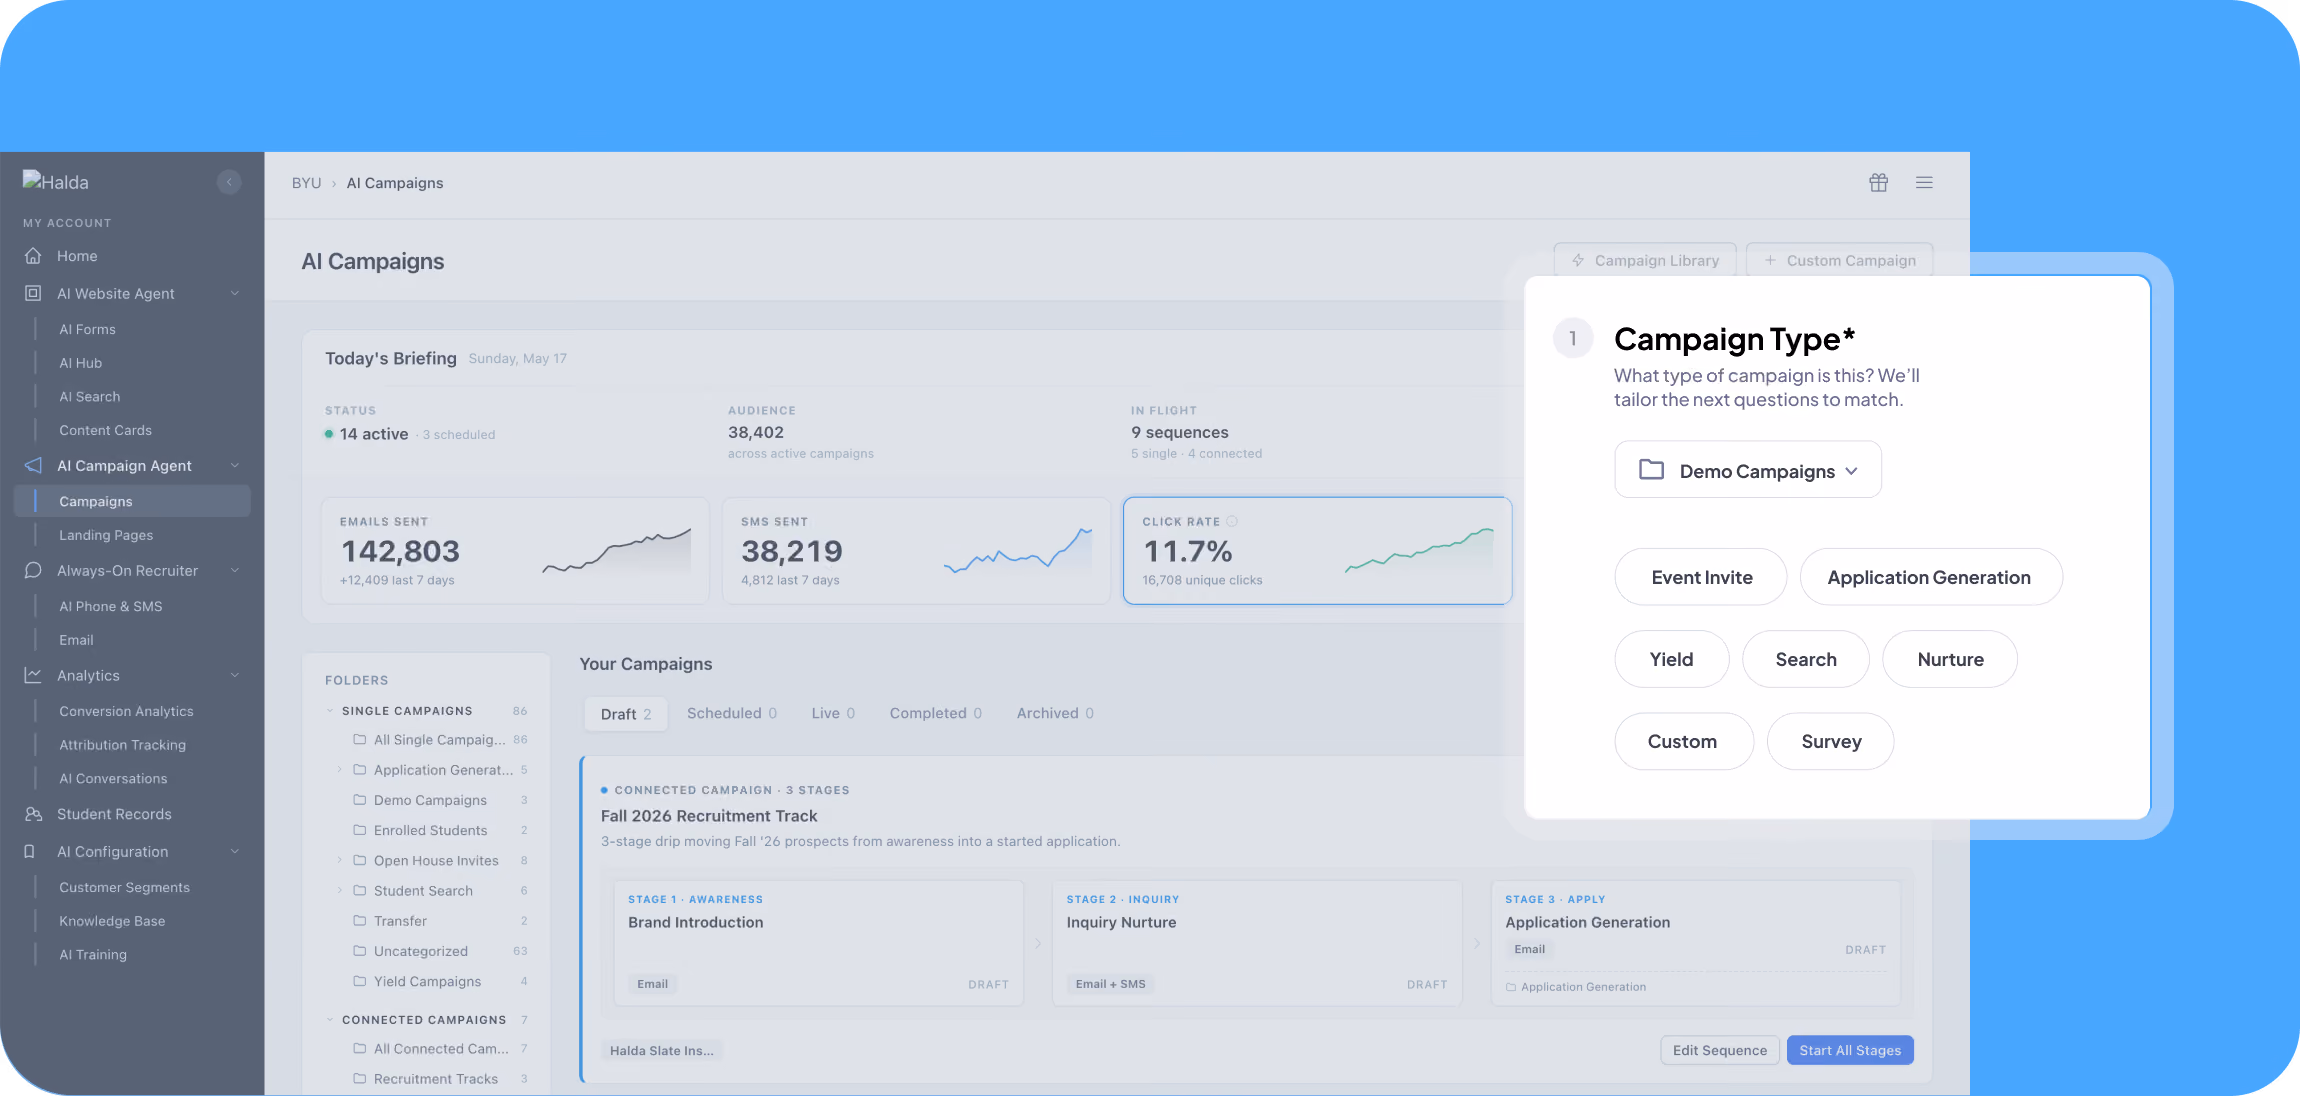The image size is (2300, 1096).
Task: Select the Custom campaign type
Action: (1684, 741)
